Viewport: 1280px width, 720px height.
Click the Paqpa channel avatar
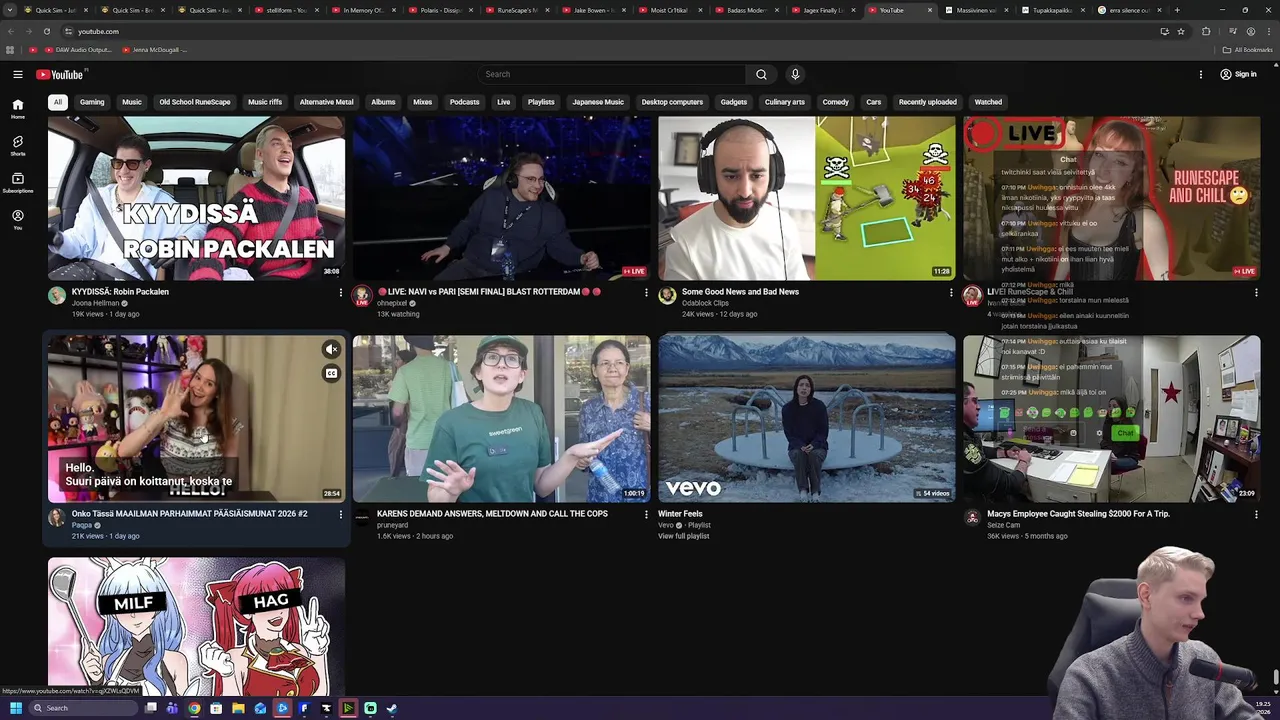pyautogui.click(x=57, y=517)
